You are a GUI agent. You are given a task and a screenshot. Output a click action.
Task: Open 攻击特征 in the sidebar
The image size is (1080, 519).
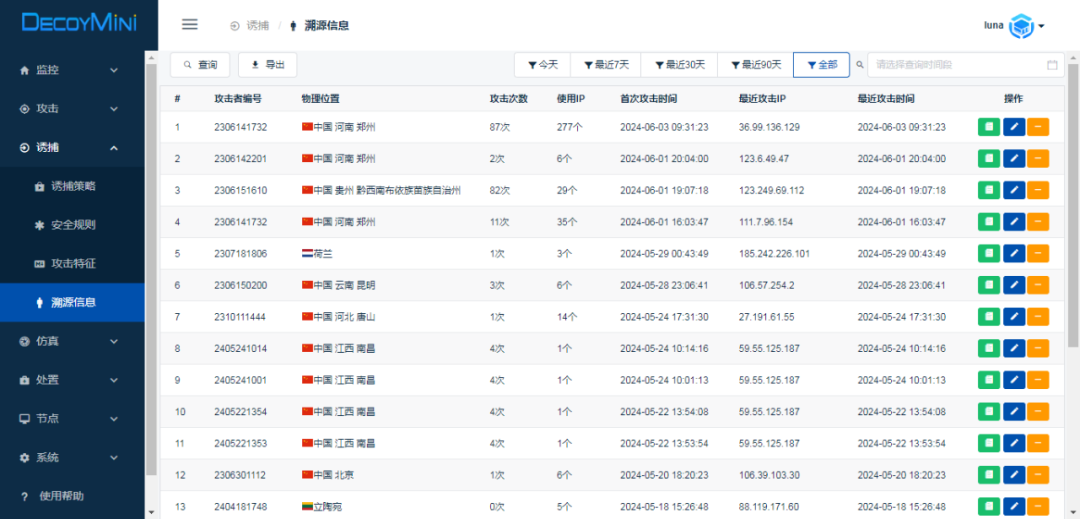[72, 264]
